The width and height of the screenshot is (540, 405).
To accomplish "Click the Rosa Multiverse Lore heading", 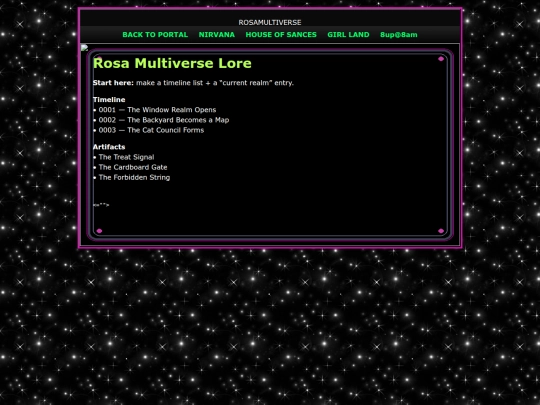I will coord(172,63).
